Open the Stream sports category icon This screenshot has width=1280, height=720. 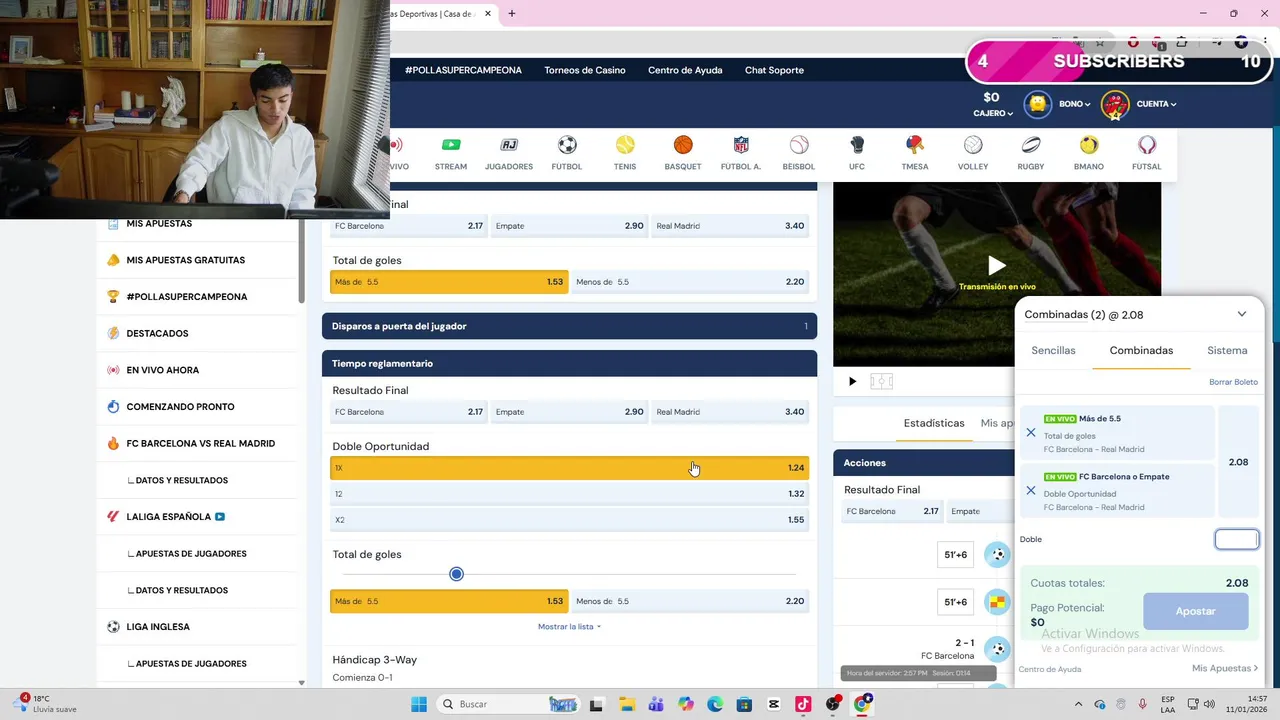451,145
